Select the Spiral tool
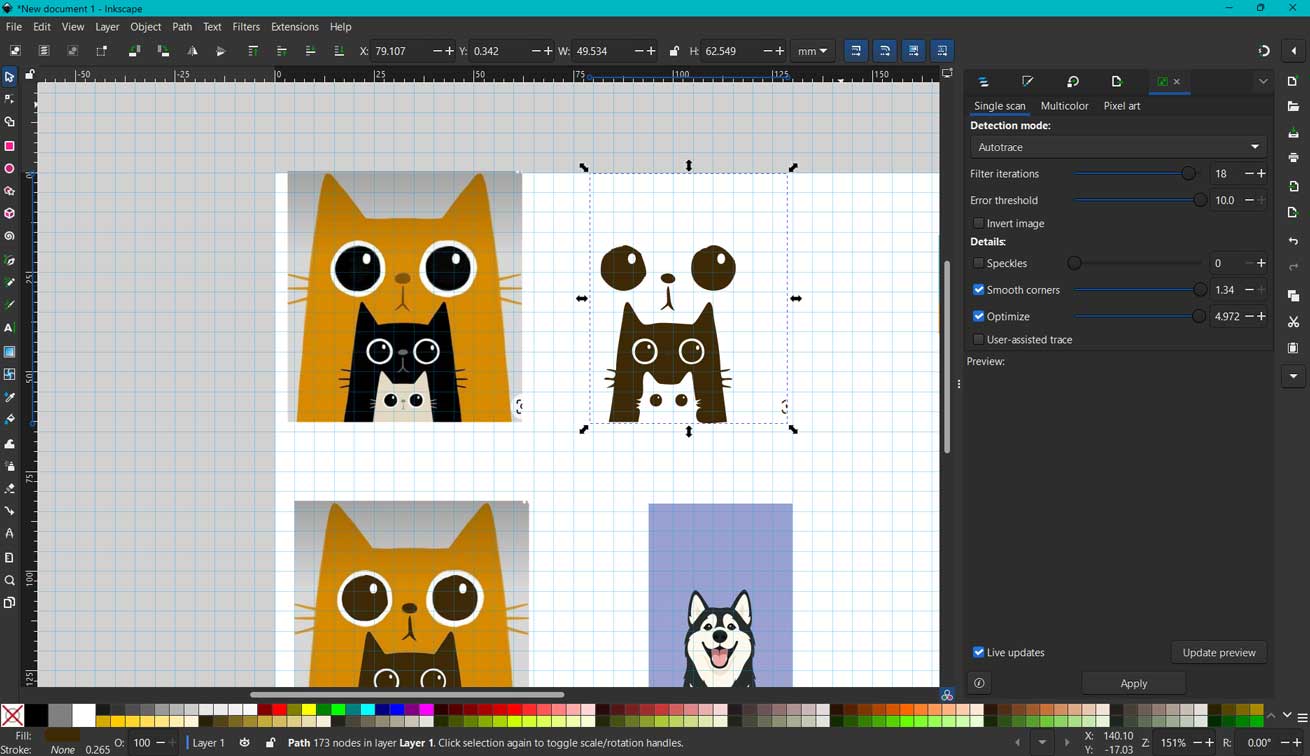1310x756 pixels. (x=10, y=235)
